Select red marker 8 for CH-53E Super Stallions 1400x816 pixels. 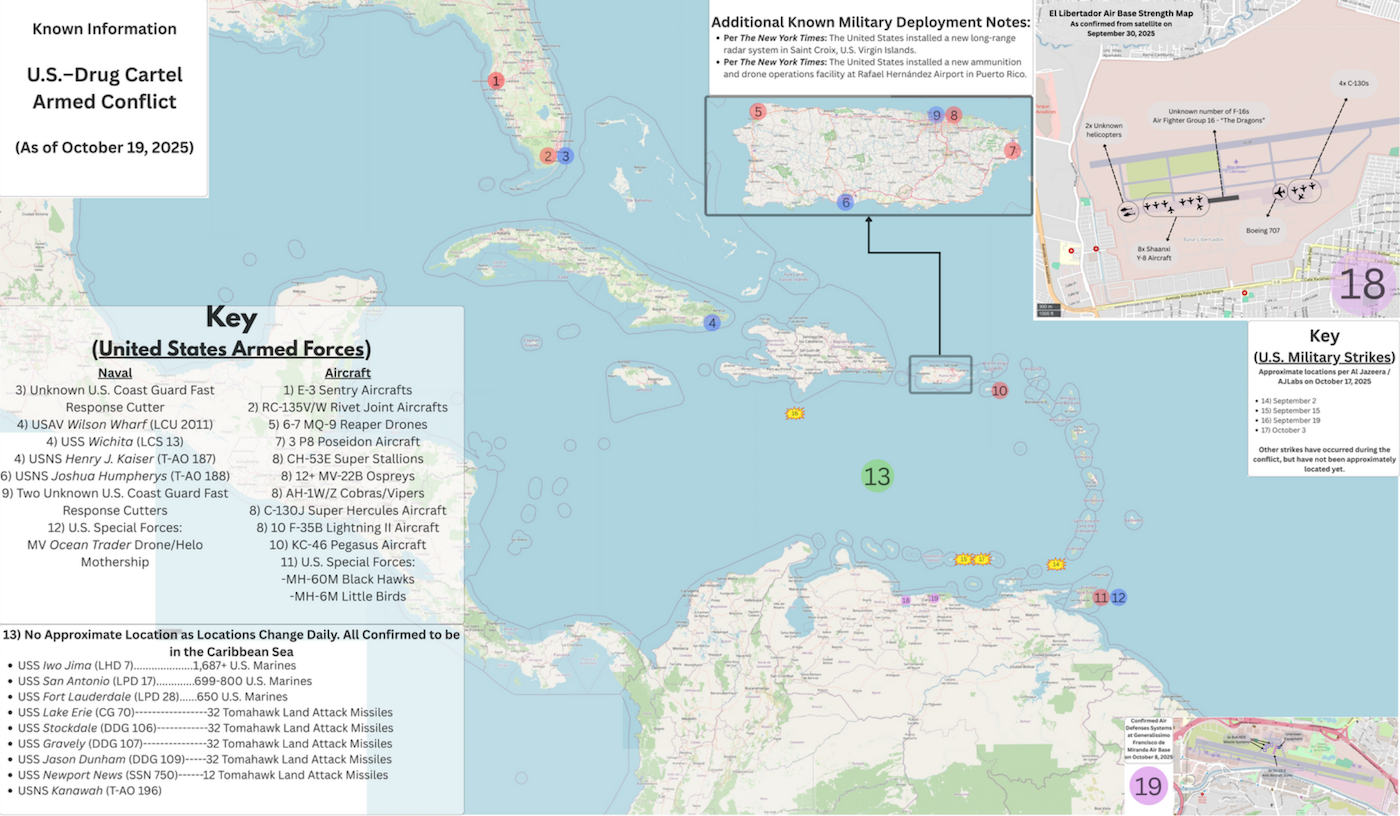tap(953, 115)
